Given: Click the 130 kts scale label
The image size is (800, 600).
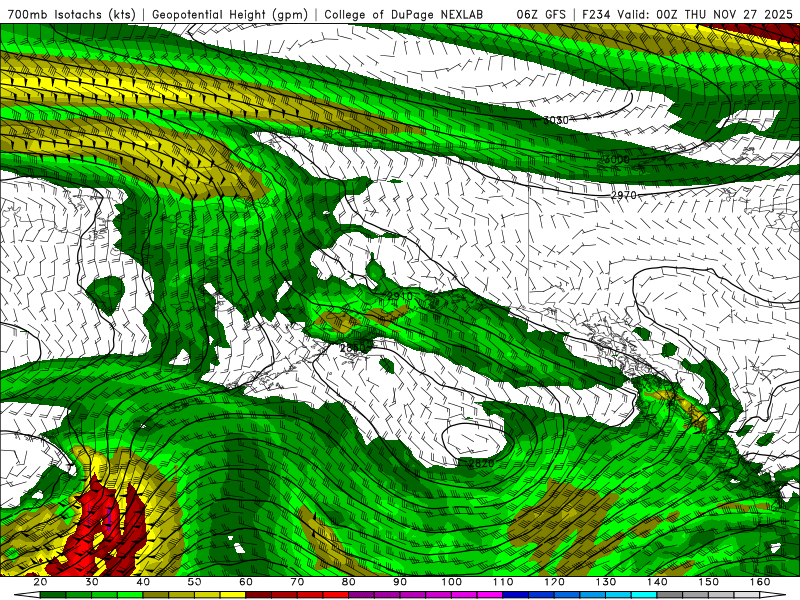Looking at the screenshot, I should coord(606,582).
